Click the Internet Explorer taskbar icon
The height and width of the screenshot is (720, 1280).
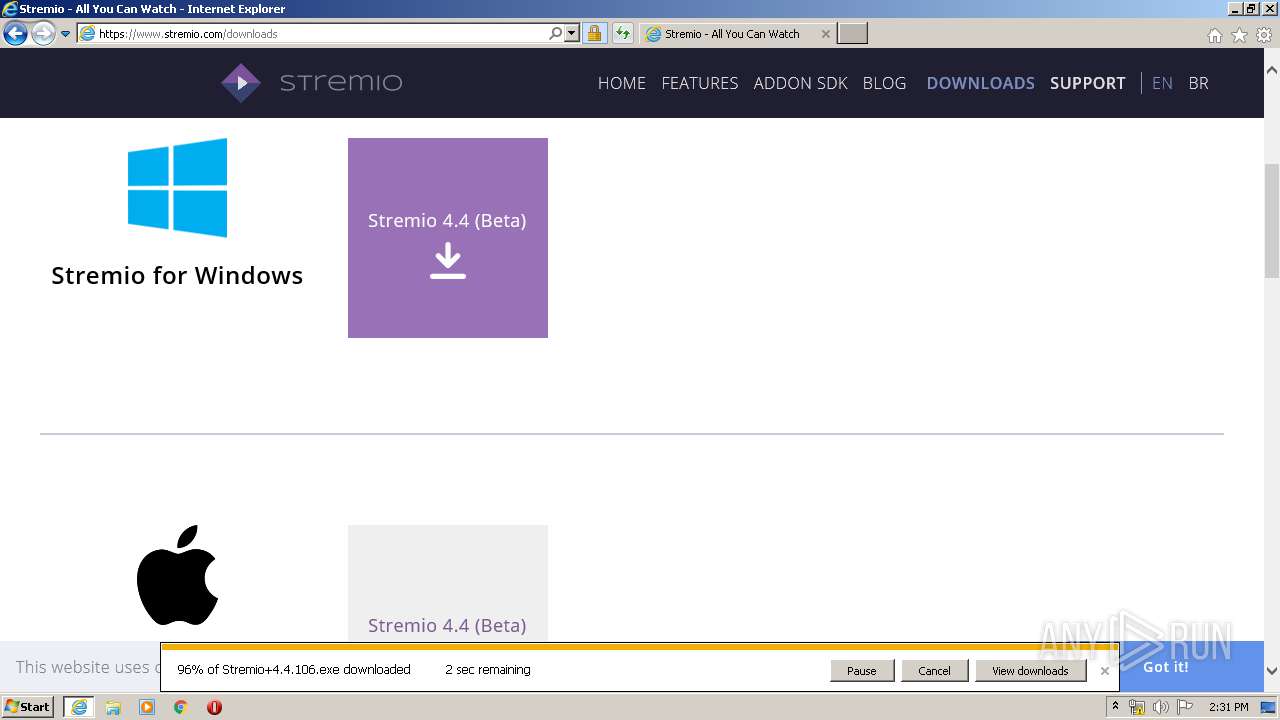pyautogui.click(x=79, y=707)
